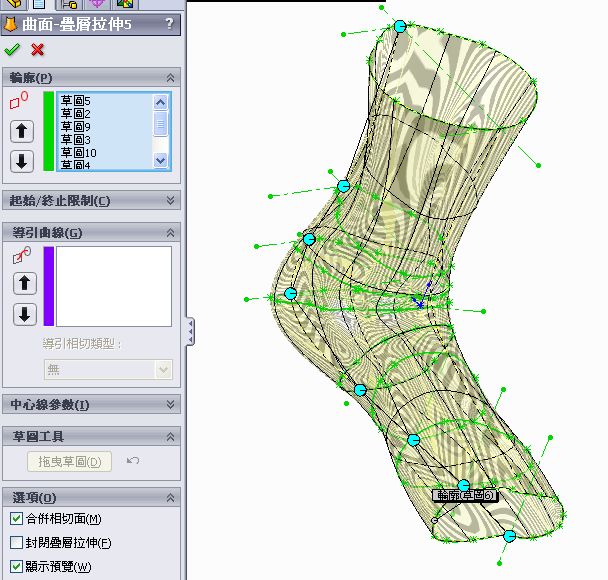Move selected profile down in 輪廓 list

(22, 161)
